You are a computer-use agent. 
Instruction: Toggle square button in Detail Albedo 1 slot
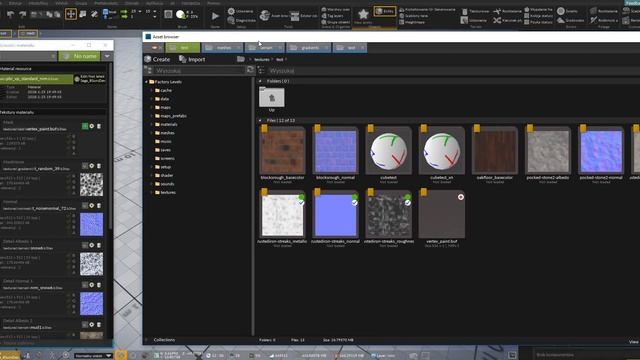[85, 245]
